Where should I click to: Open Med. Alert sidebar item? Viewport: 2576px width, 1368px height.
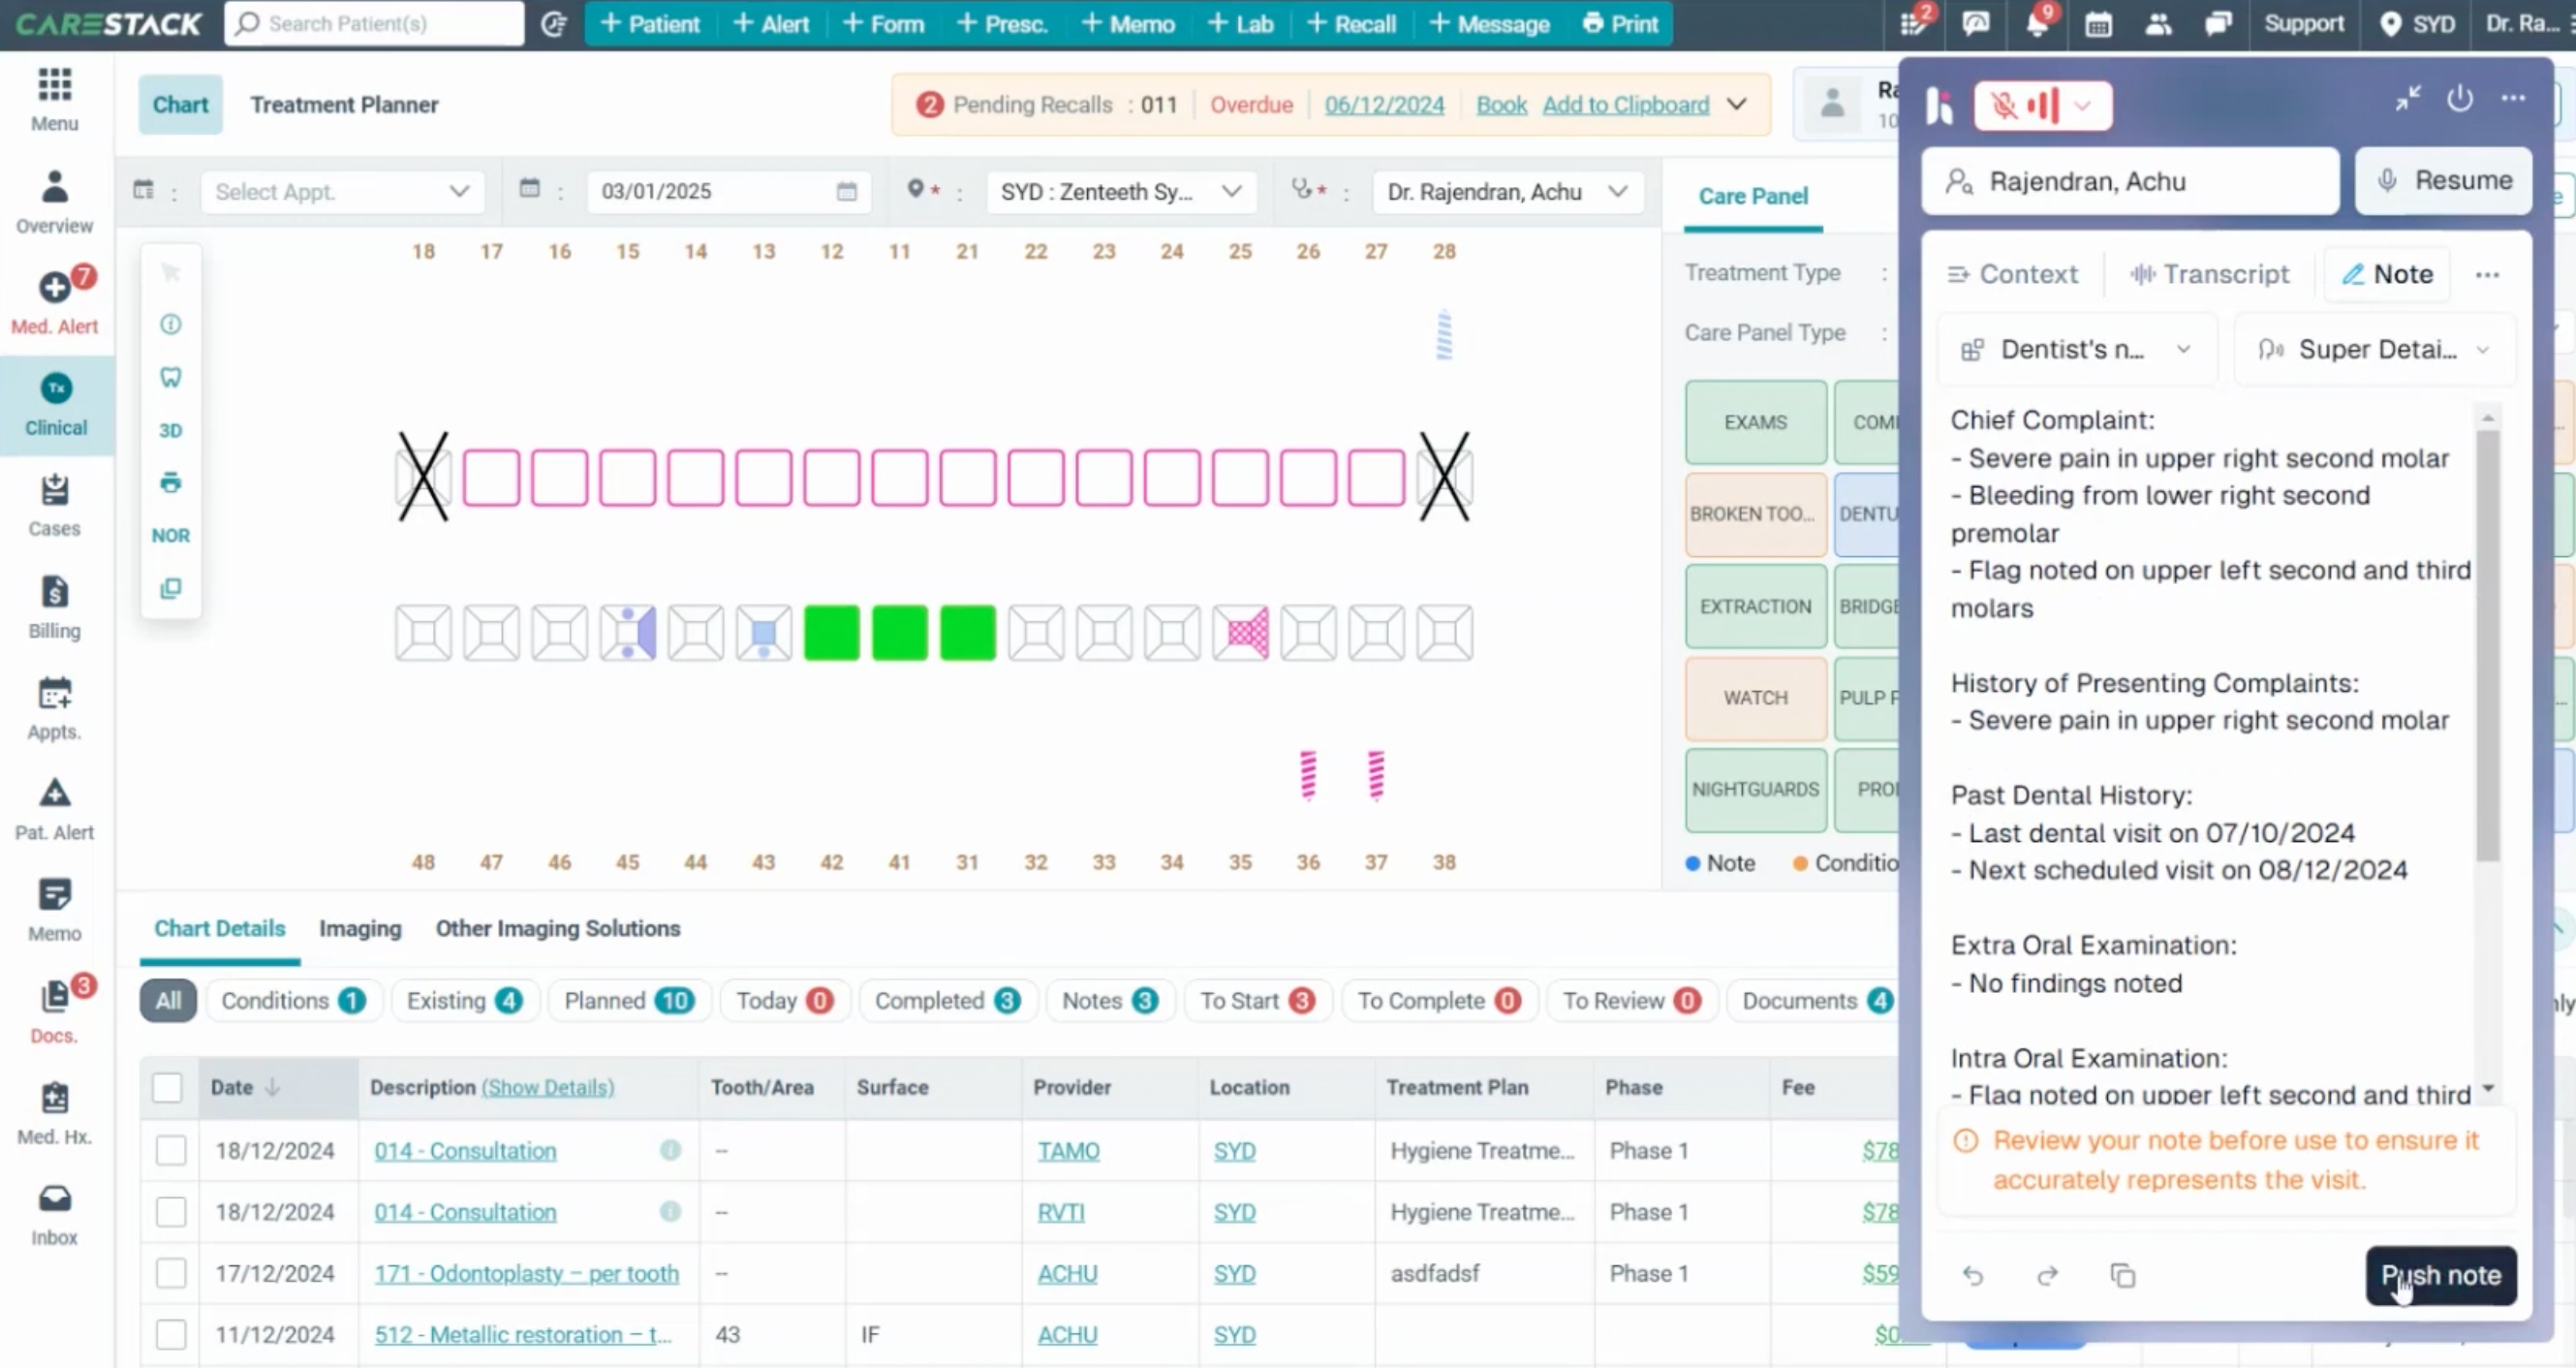click(55, 301)
